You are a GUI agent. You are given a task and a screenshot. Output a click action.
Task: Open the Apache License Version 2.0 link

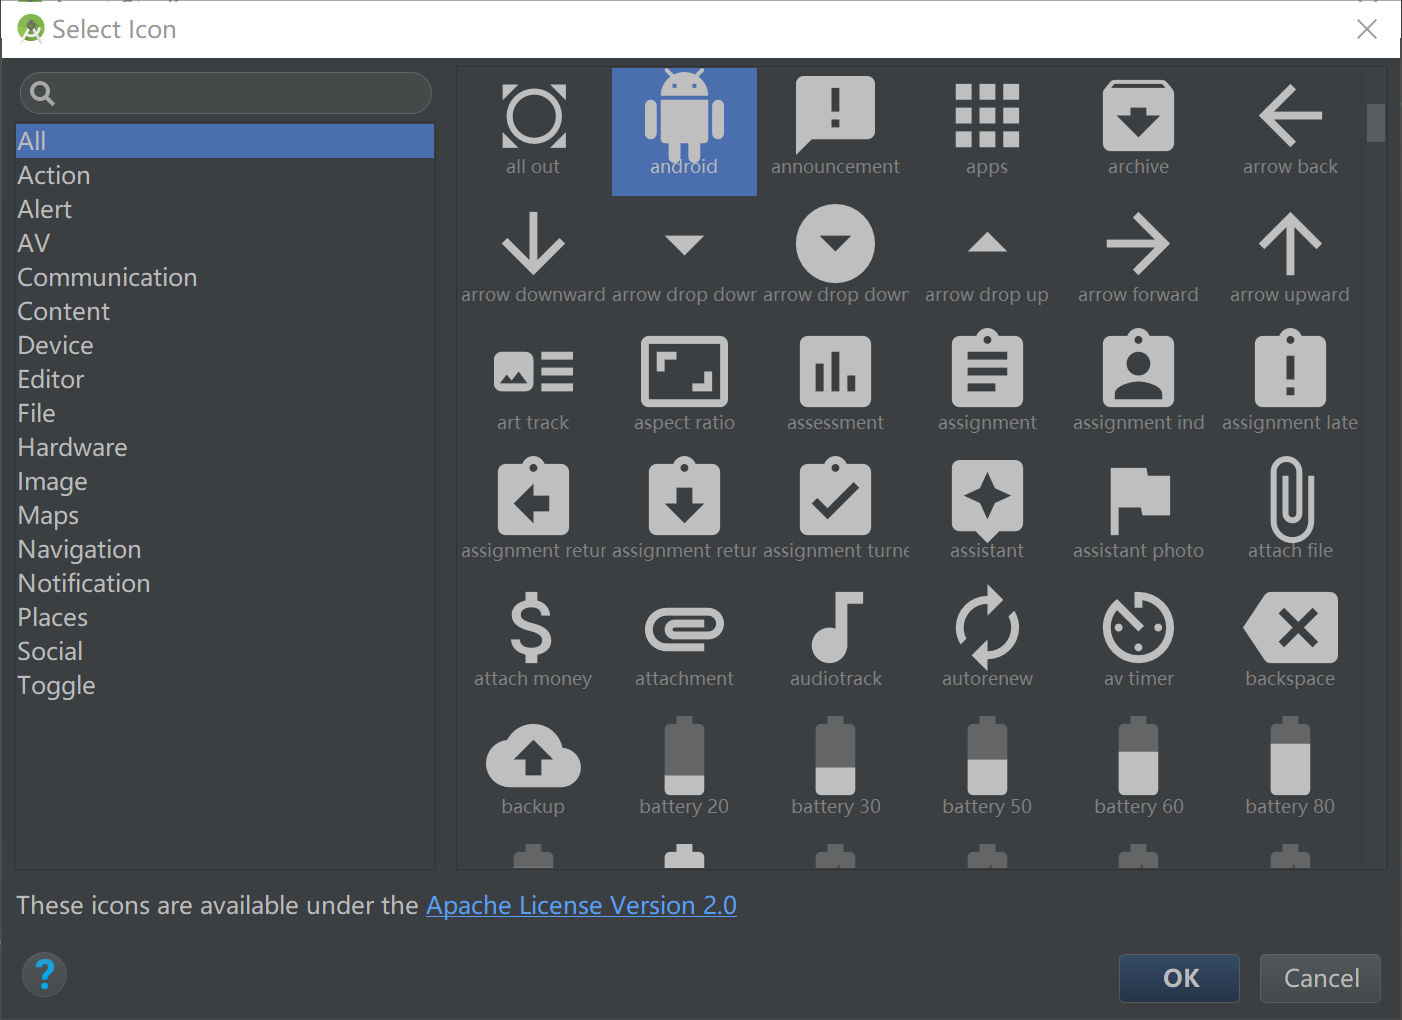pyautogui.click(x=581, y=905)
